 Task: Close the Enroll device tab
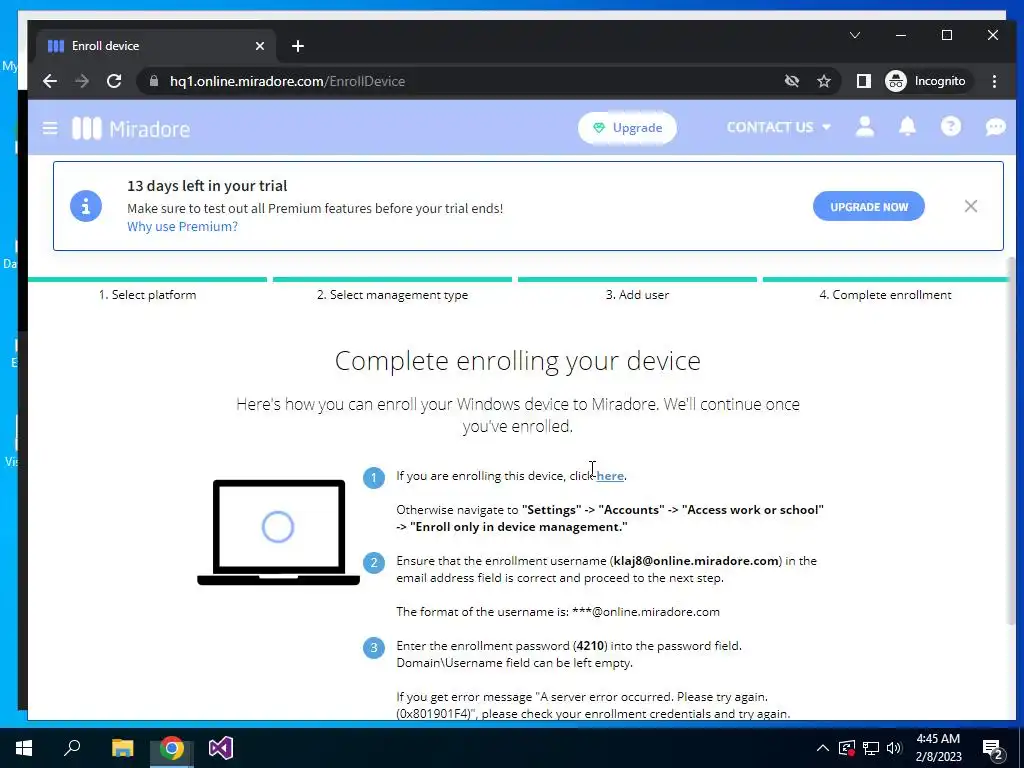click(x=260, y=46)
